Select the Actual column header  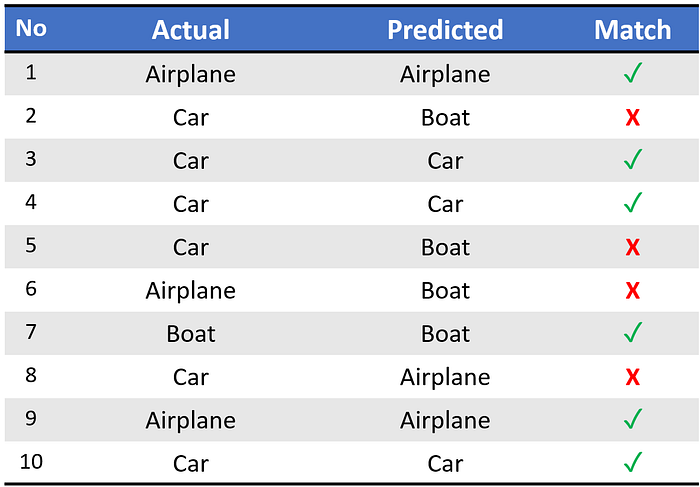[191, 30]
